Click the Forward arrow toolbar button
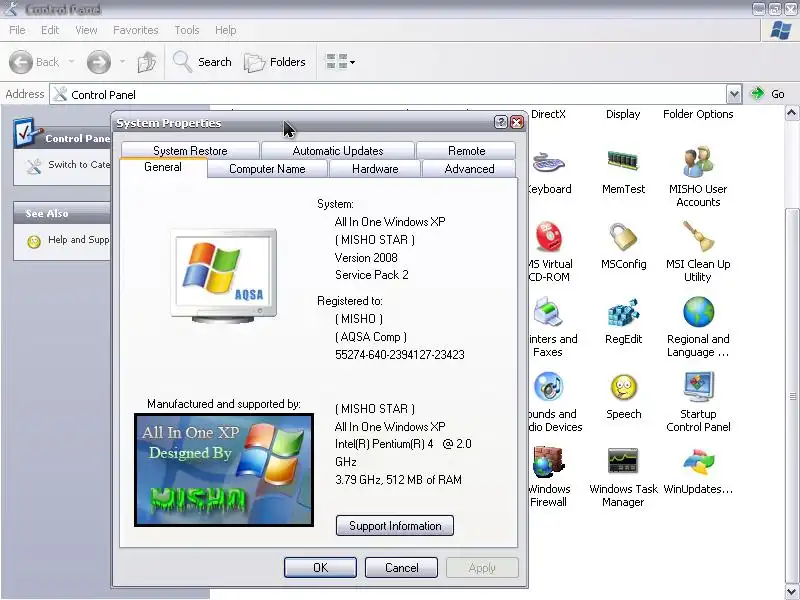The image size is (800, 600). pos(98,62)
